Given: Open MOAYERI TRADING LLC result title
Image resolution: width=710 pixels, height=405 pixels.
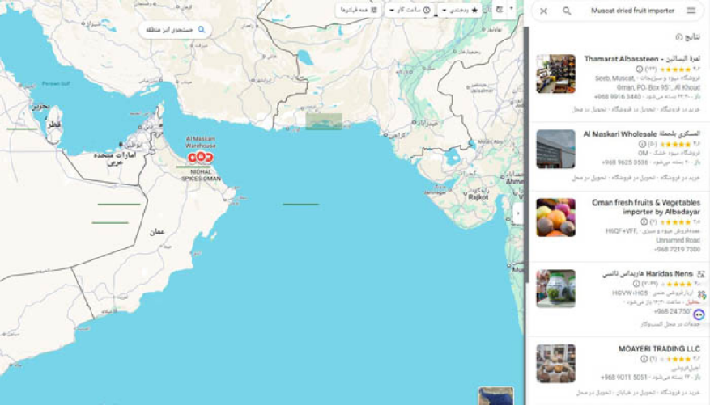Looking at the screenshot, I should tap(659, 348).
